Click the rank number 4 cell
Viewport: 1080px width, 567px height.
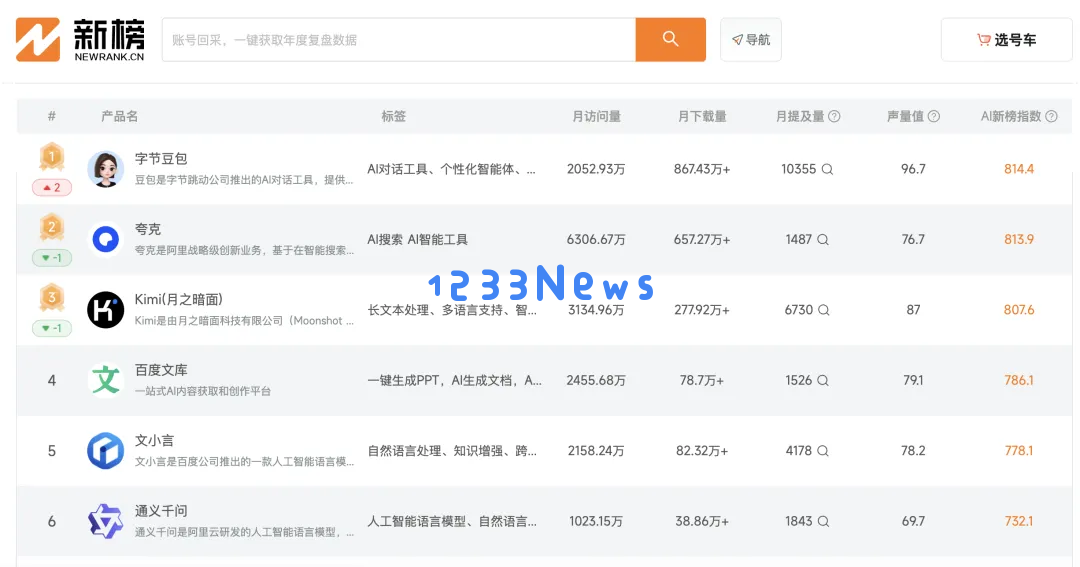52,380
